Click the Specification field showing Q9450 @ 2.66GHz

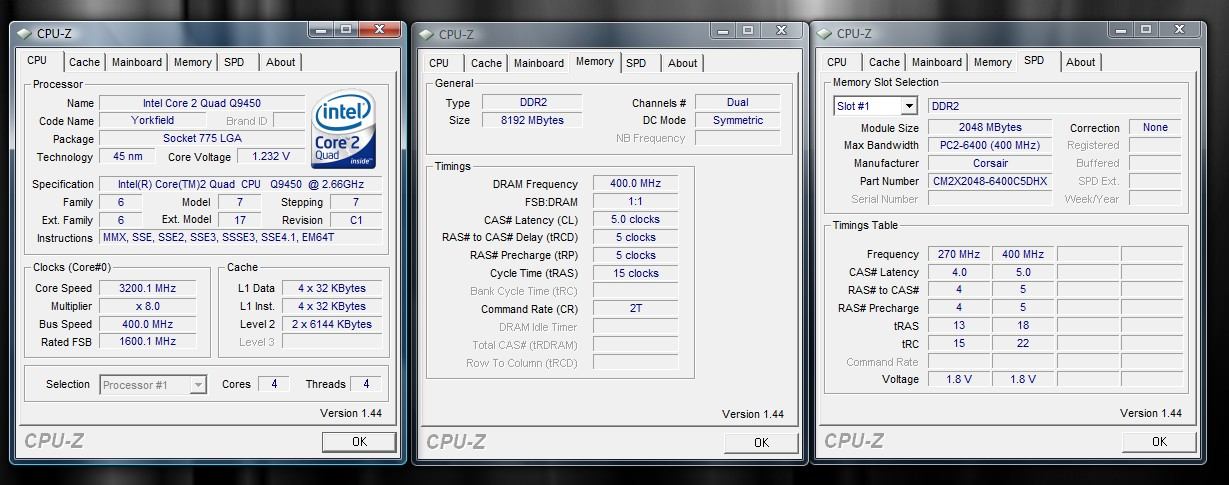241,184
